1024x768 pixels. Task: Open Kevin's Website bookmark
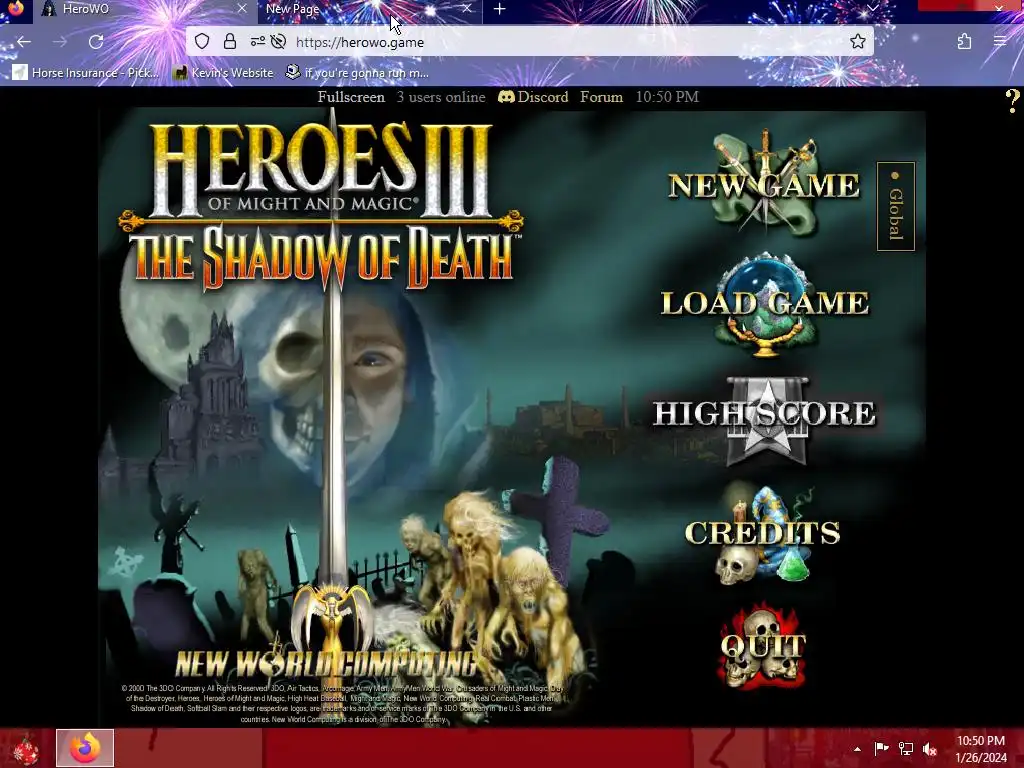coord(223,72)
